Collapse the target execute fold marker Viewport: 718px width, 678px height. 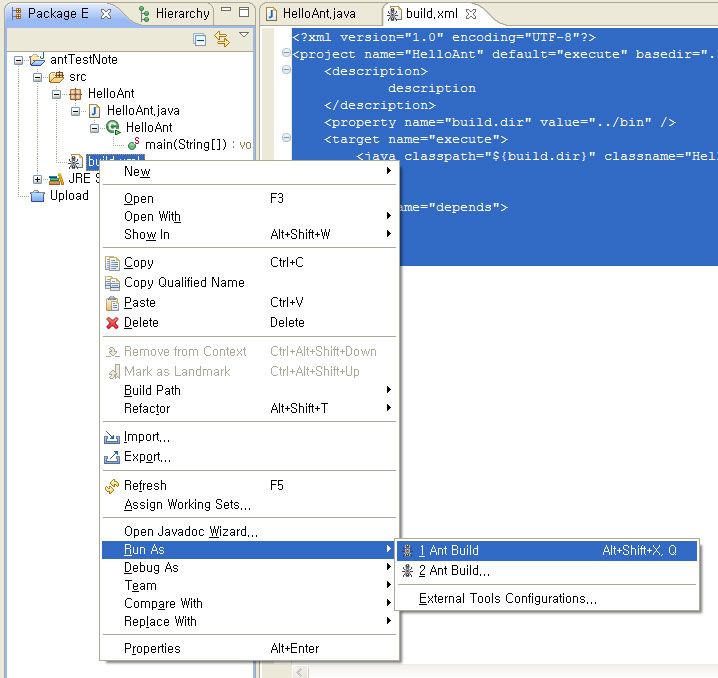click(286, 138)
